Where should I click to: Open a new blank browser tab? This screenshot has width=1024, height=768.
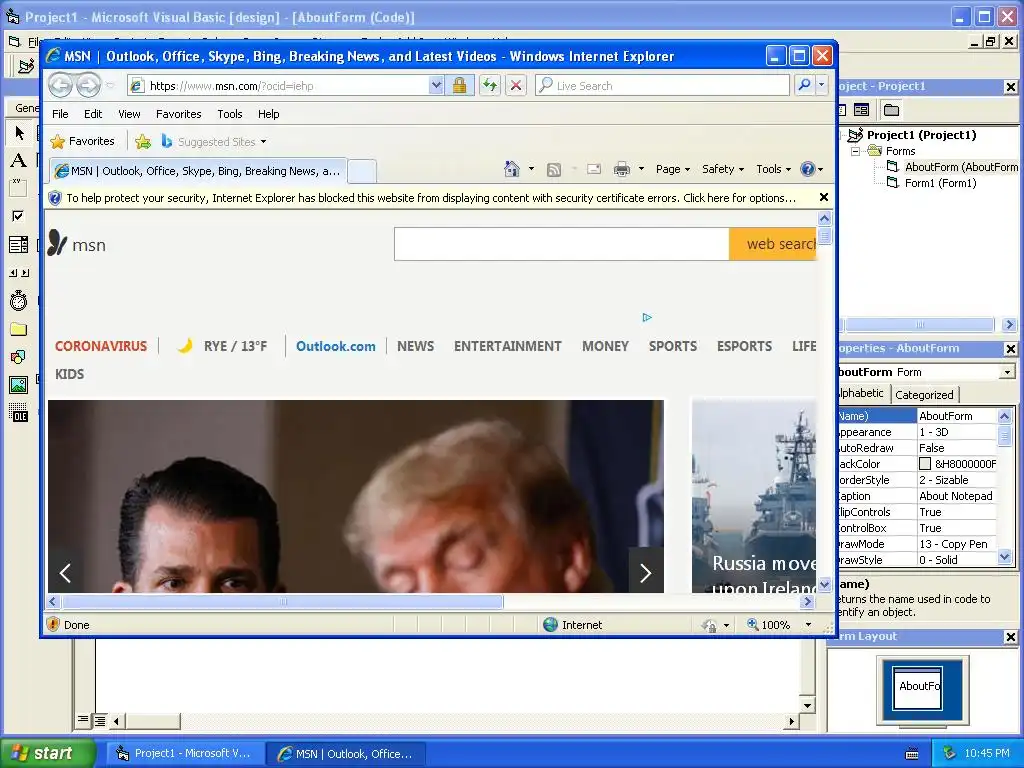(361, 172)
